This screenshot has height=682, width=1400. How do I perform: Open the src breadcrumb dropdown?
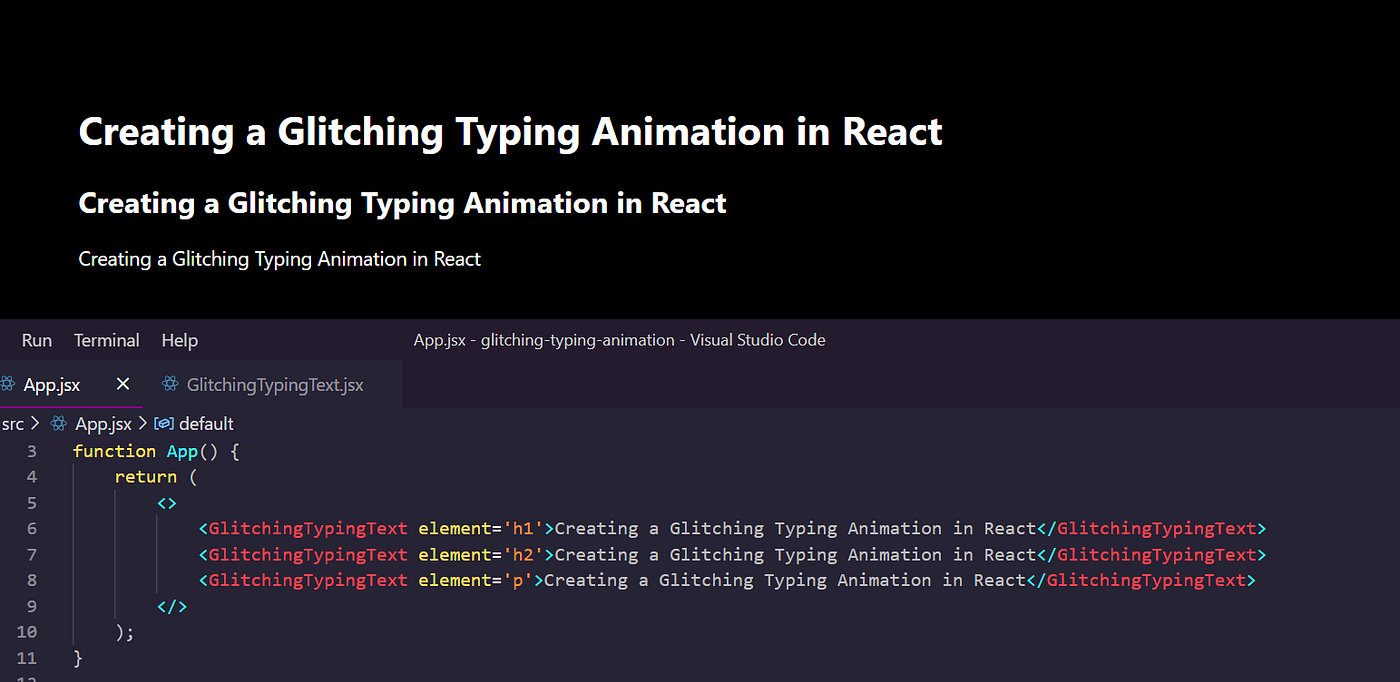pyautogui.click(x=12, y=423)
